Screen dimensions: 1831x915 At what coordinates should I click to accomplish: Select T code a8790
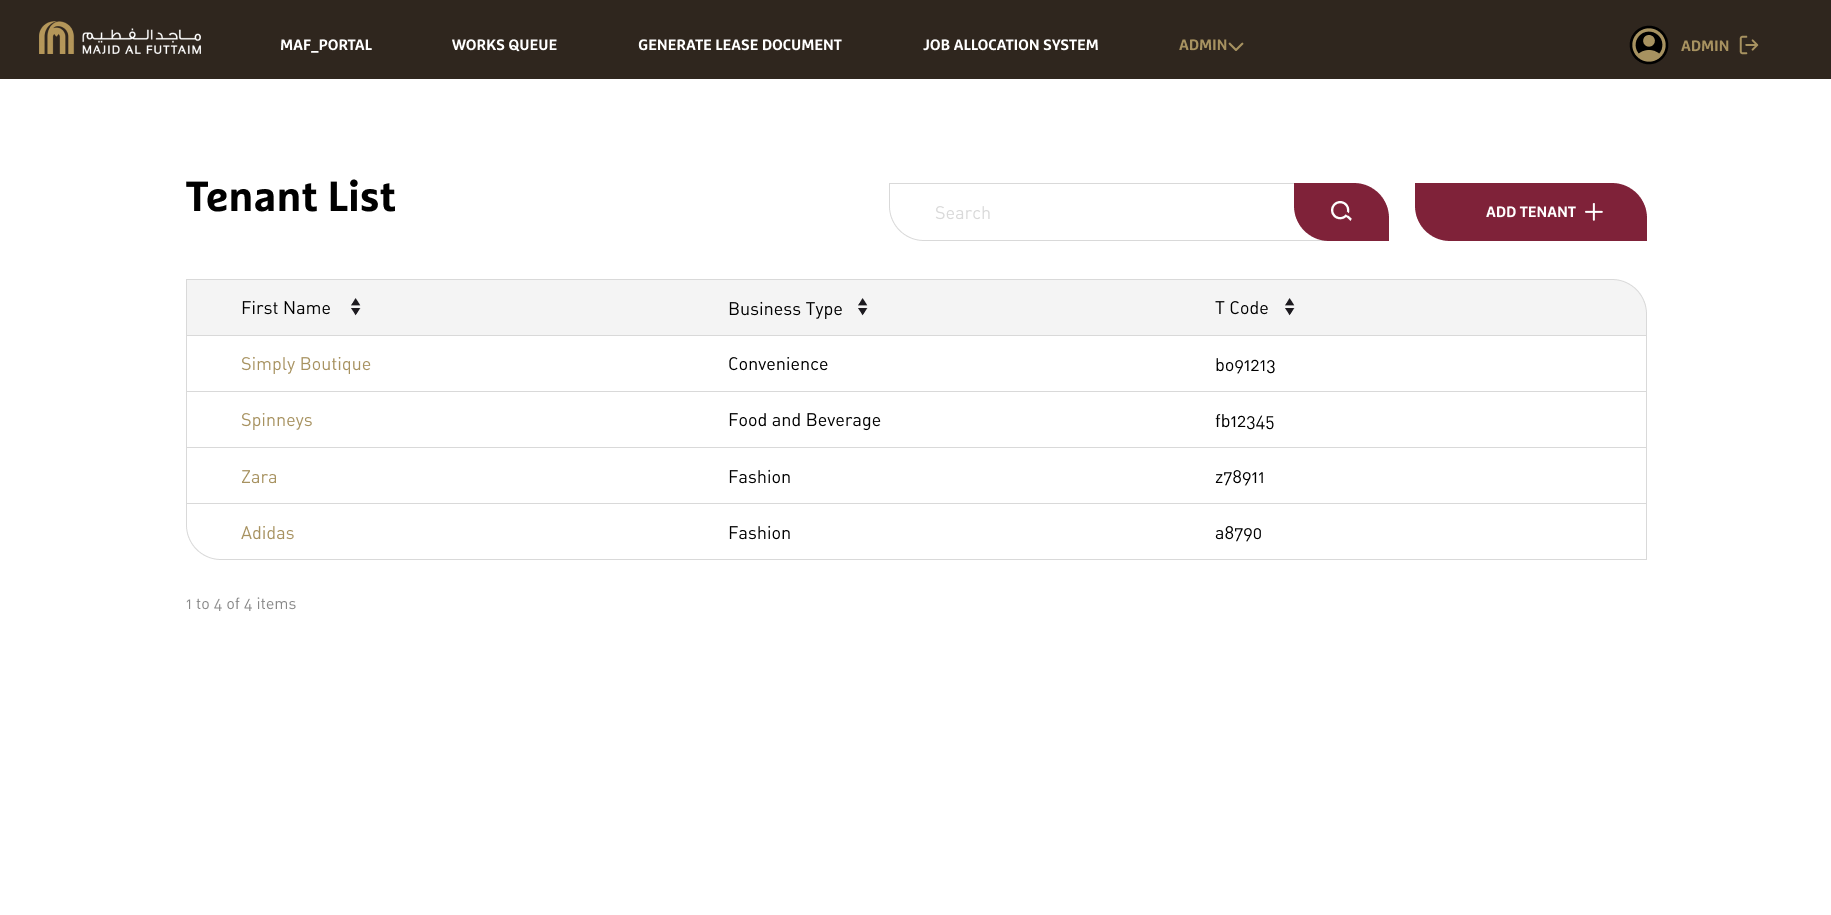point(1238,533)
